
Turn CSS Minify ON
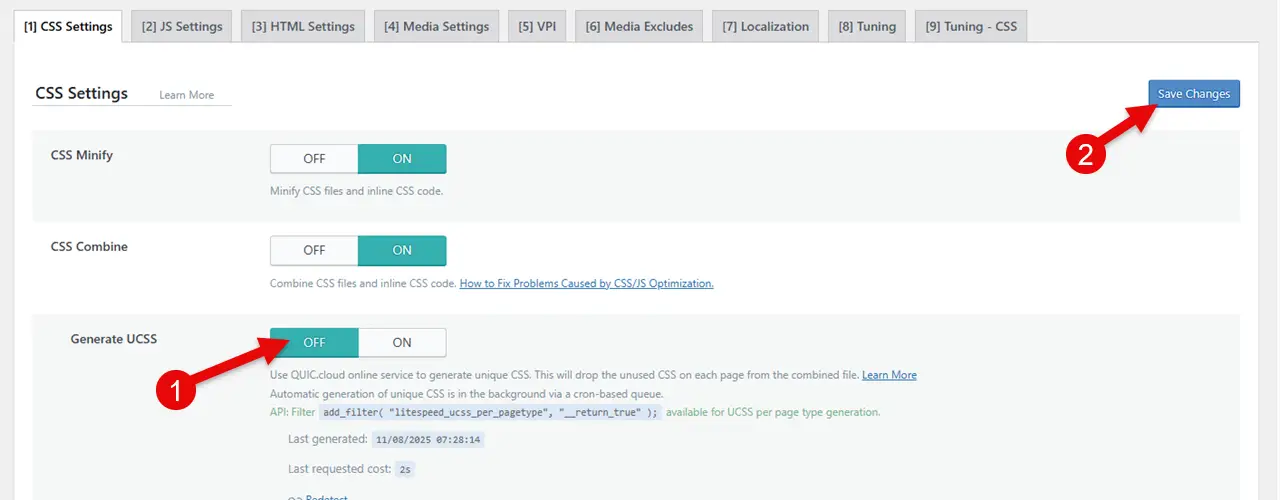point(402,159)
